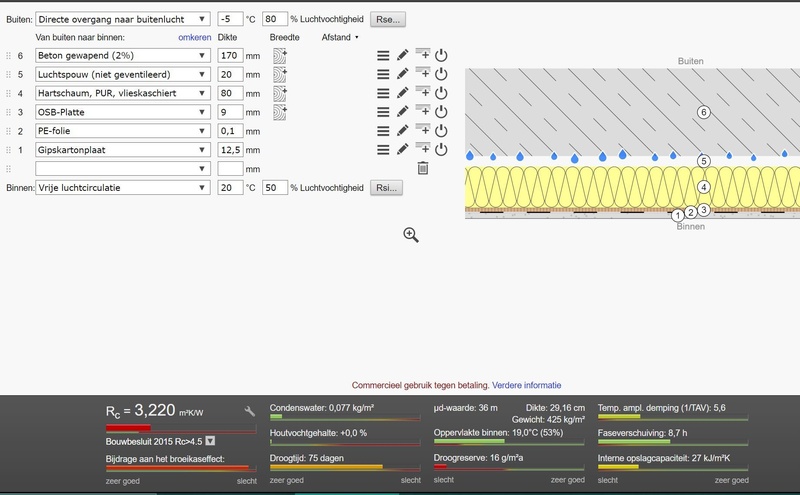The image size is (800, 495).
Task: Delete the empty layer with trash icon
Action: tap(422, 168)
